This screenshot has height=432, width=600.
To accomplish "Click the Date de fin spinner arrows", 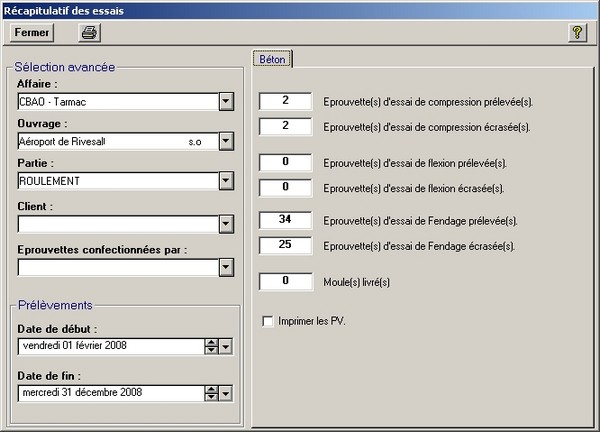I will pos(210,392).
